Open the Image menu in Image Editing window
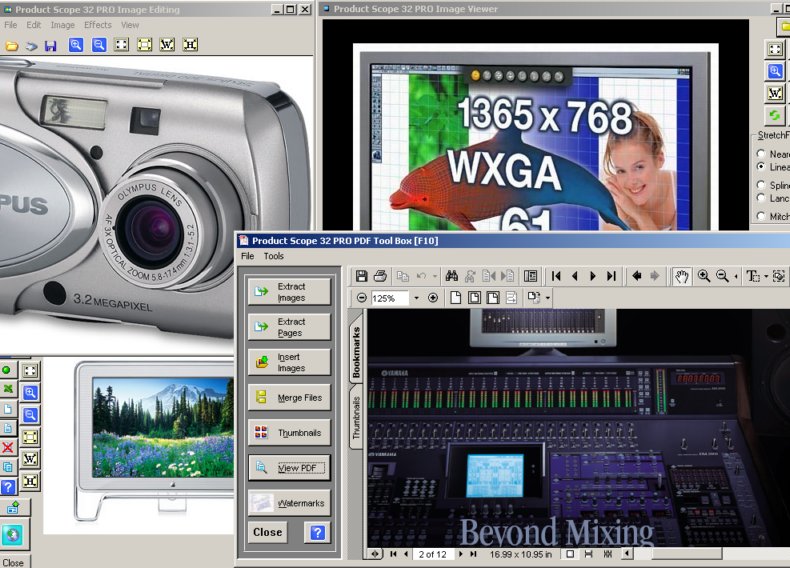Viewport: 790px width, 568px height. pos(62,25)
